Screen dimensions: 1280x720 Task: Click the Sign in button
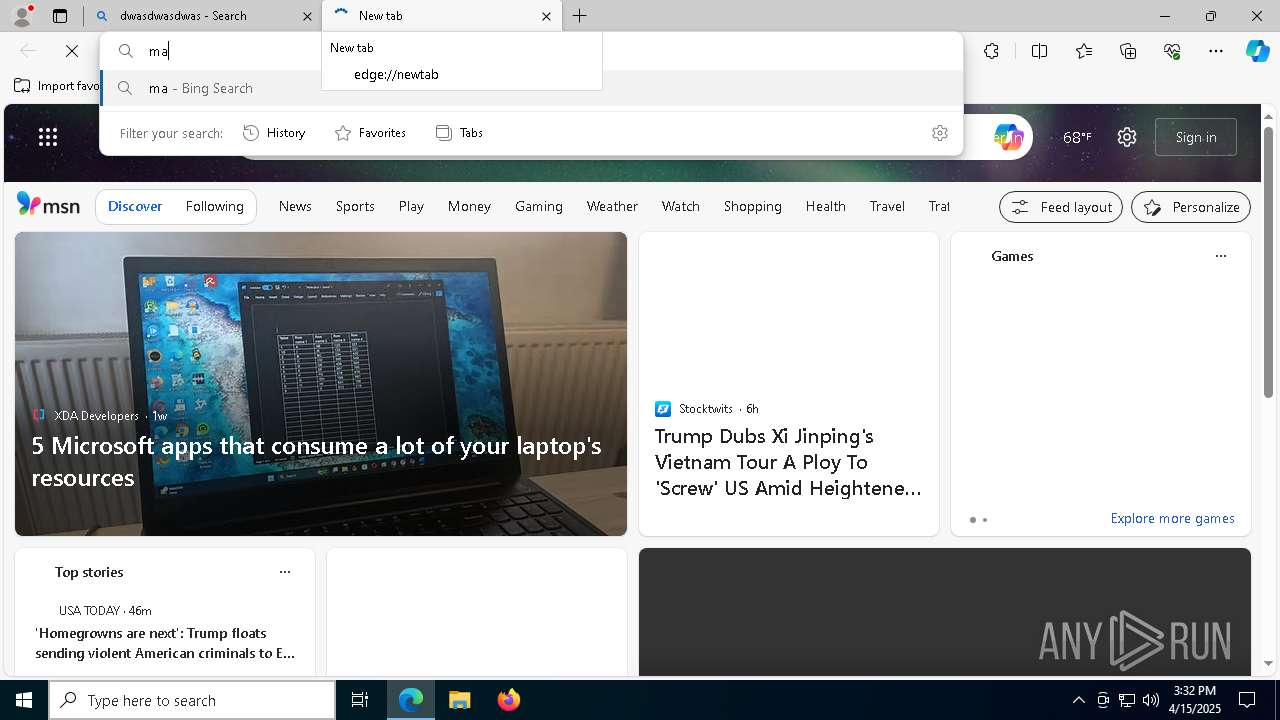click(1196, 137)
